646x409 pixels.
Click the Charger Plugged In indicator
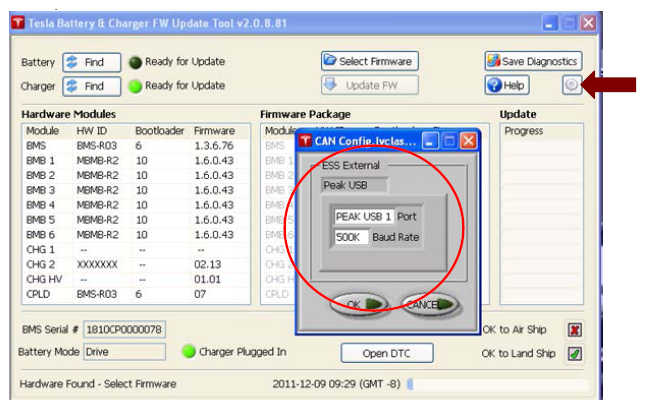189,351
